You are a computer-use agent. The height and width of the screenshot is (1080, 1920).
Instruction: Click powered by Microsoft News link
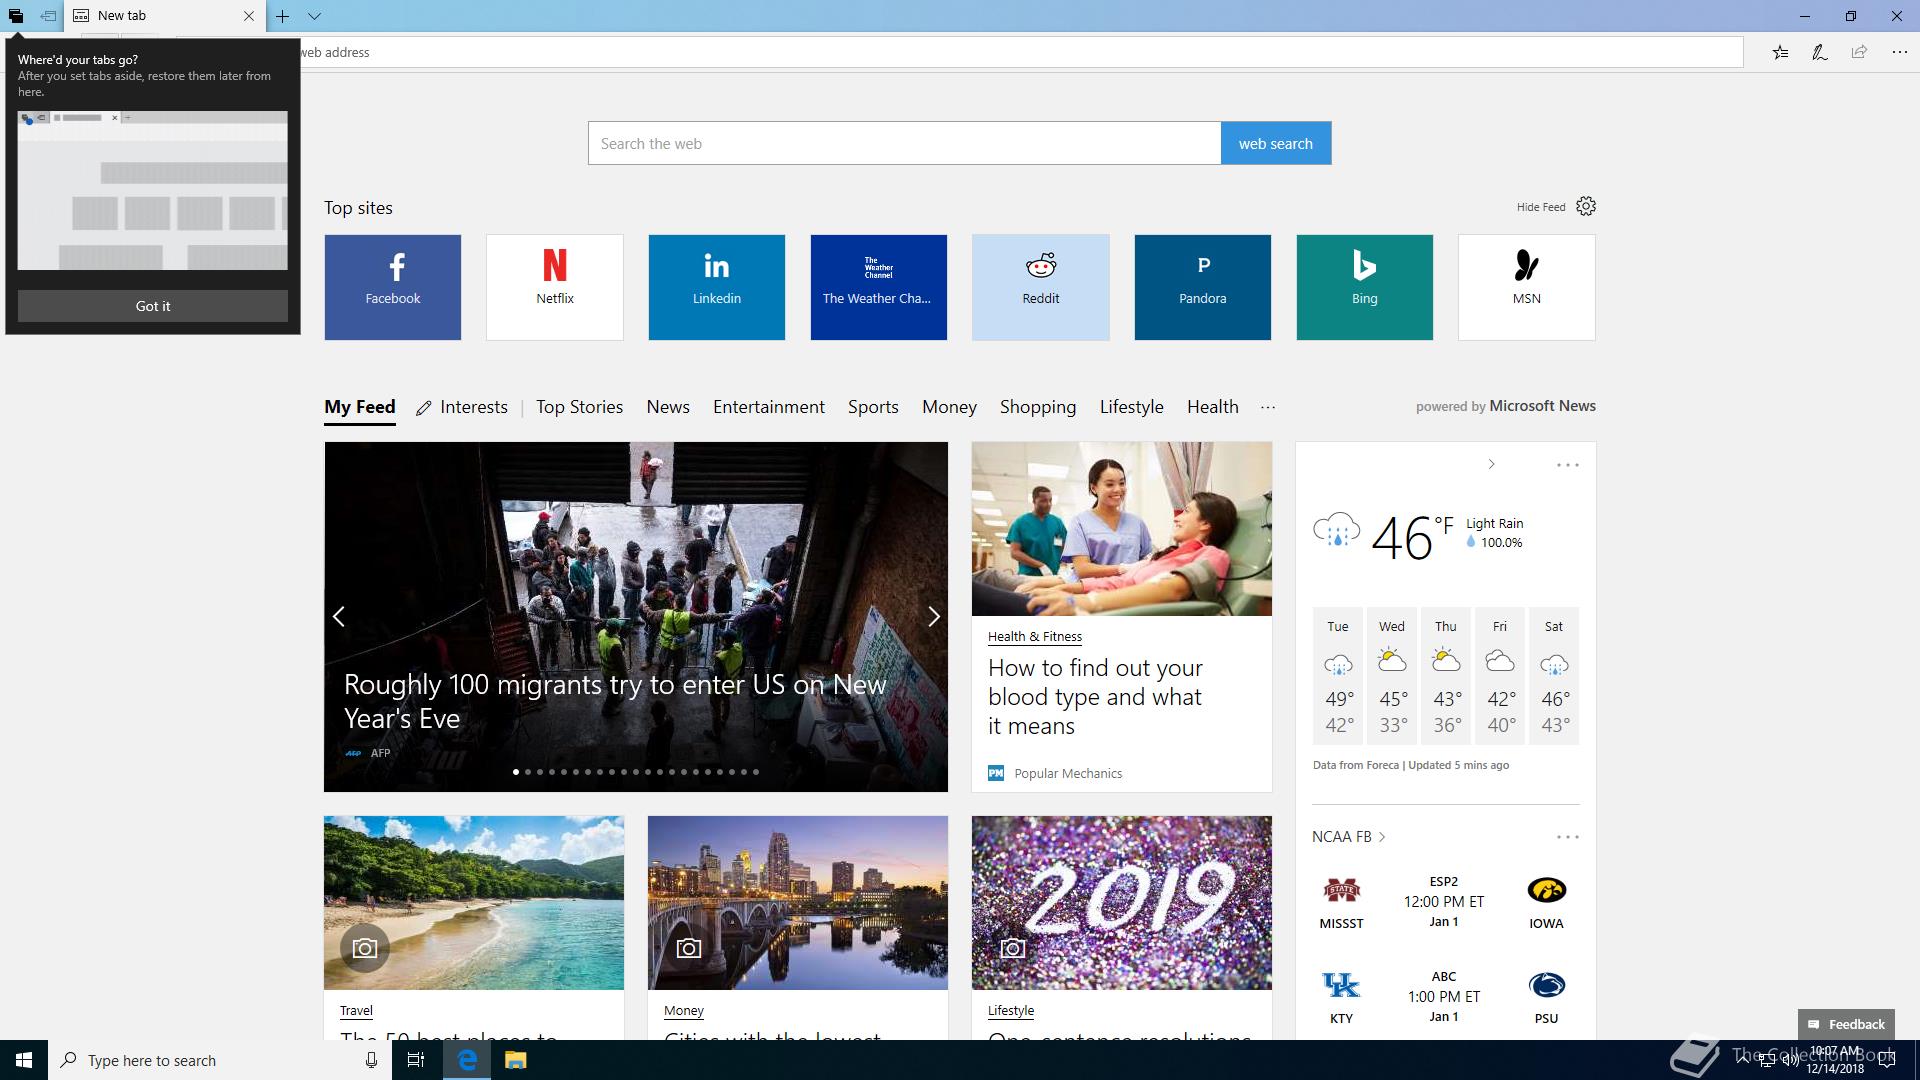click(x=1505, y=406)
